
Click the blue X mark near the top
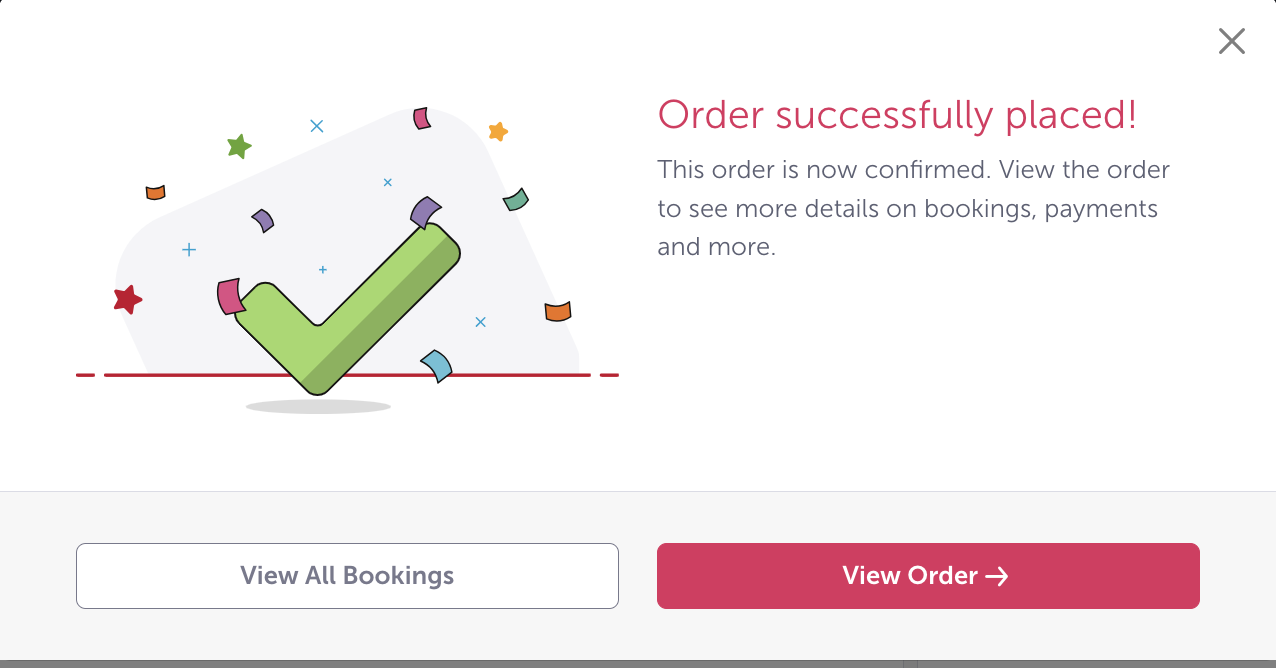pos(317,126)
